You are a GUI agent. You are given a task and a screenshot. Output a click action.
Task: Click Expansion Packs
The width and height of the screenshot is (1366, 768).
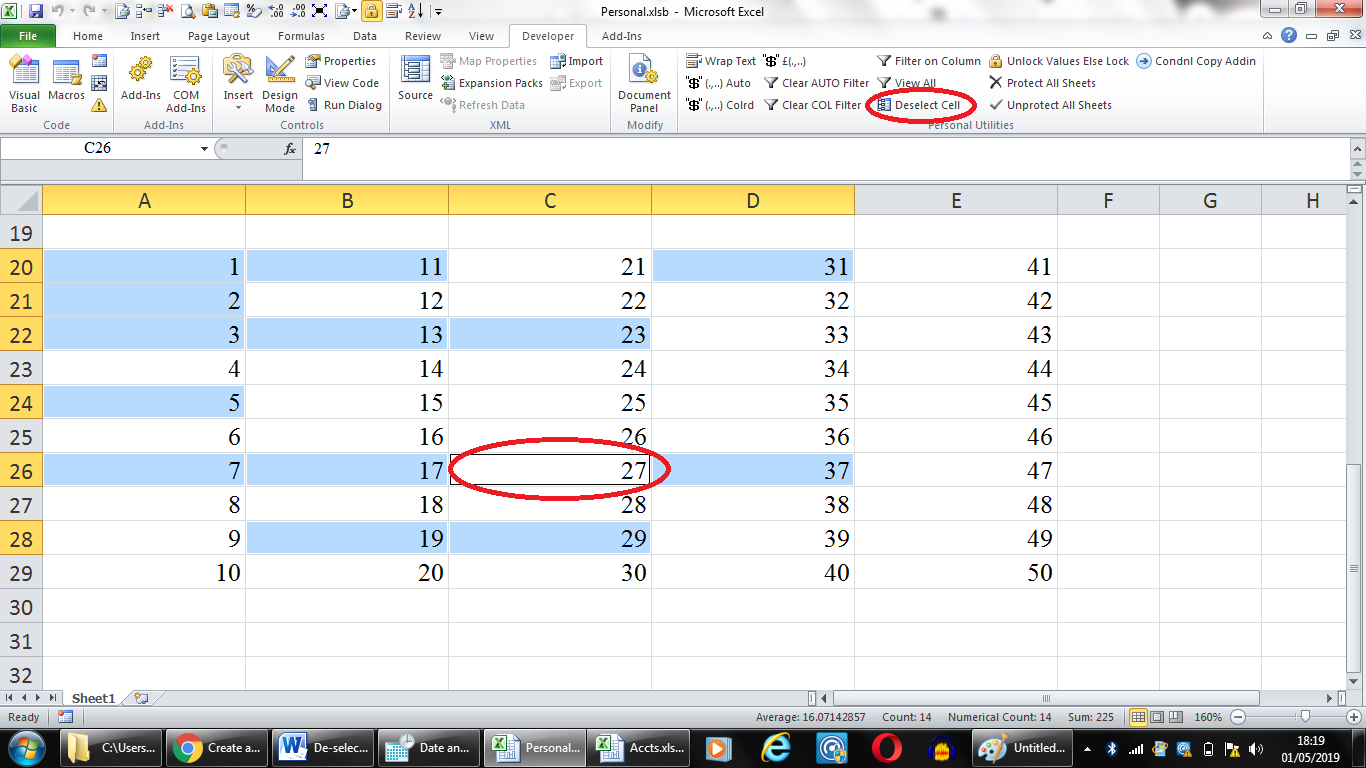[491, 83]
